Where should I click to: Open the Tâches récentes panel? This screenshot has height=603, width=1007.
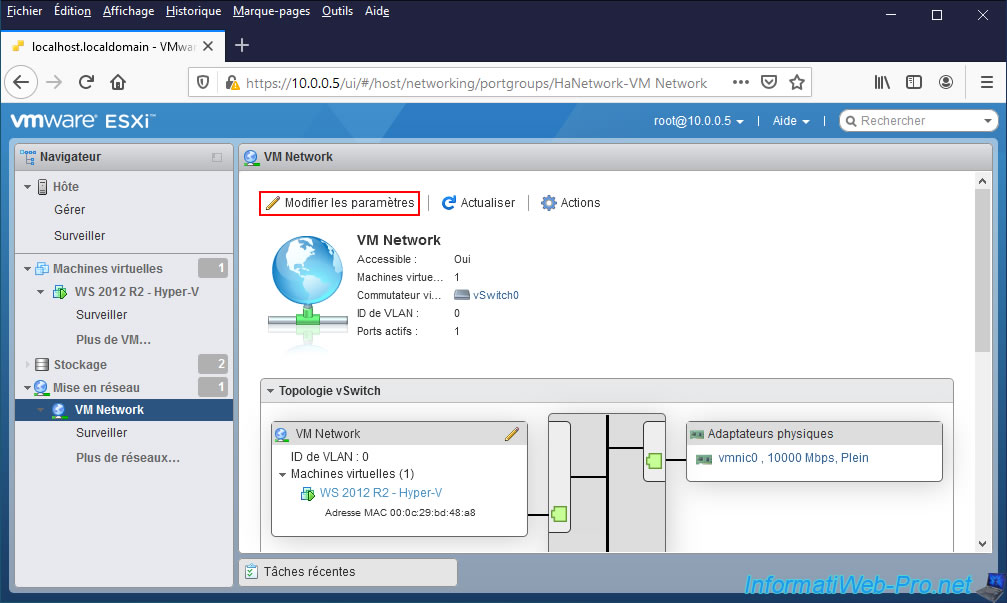coord(348,572)
